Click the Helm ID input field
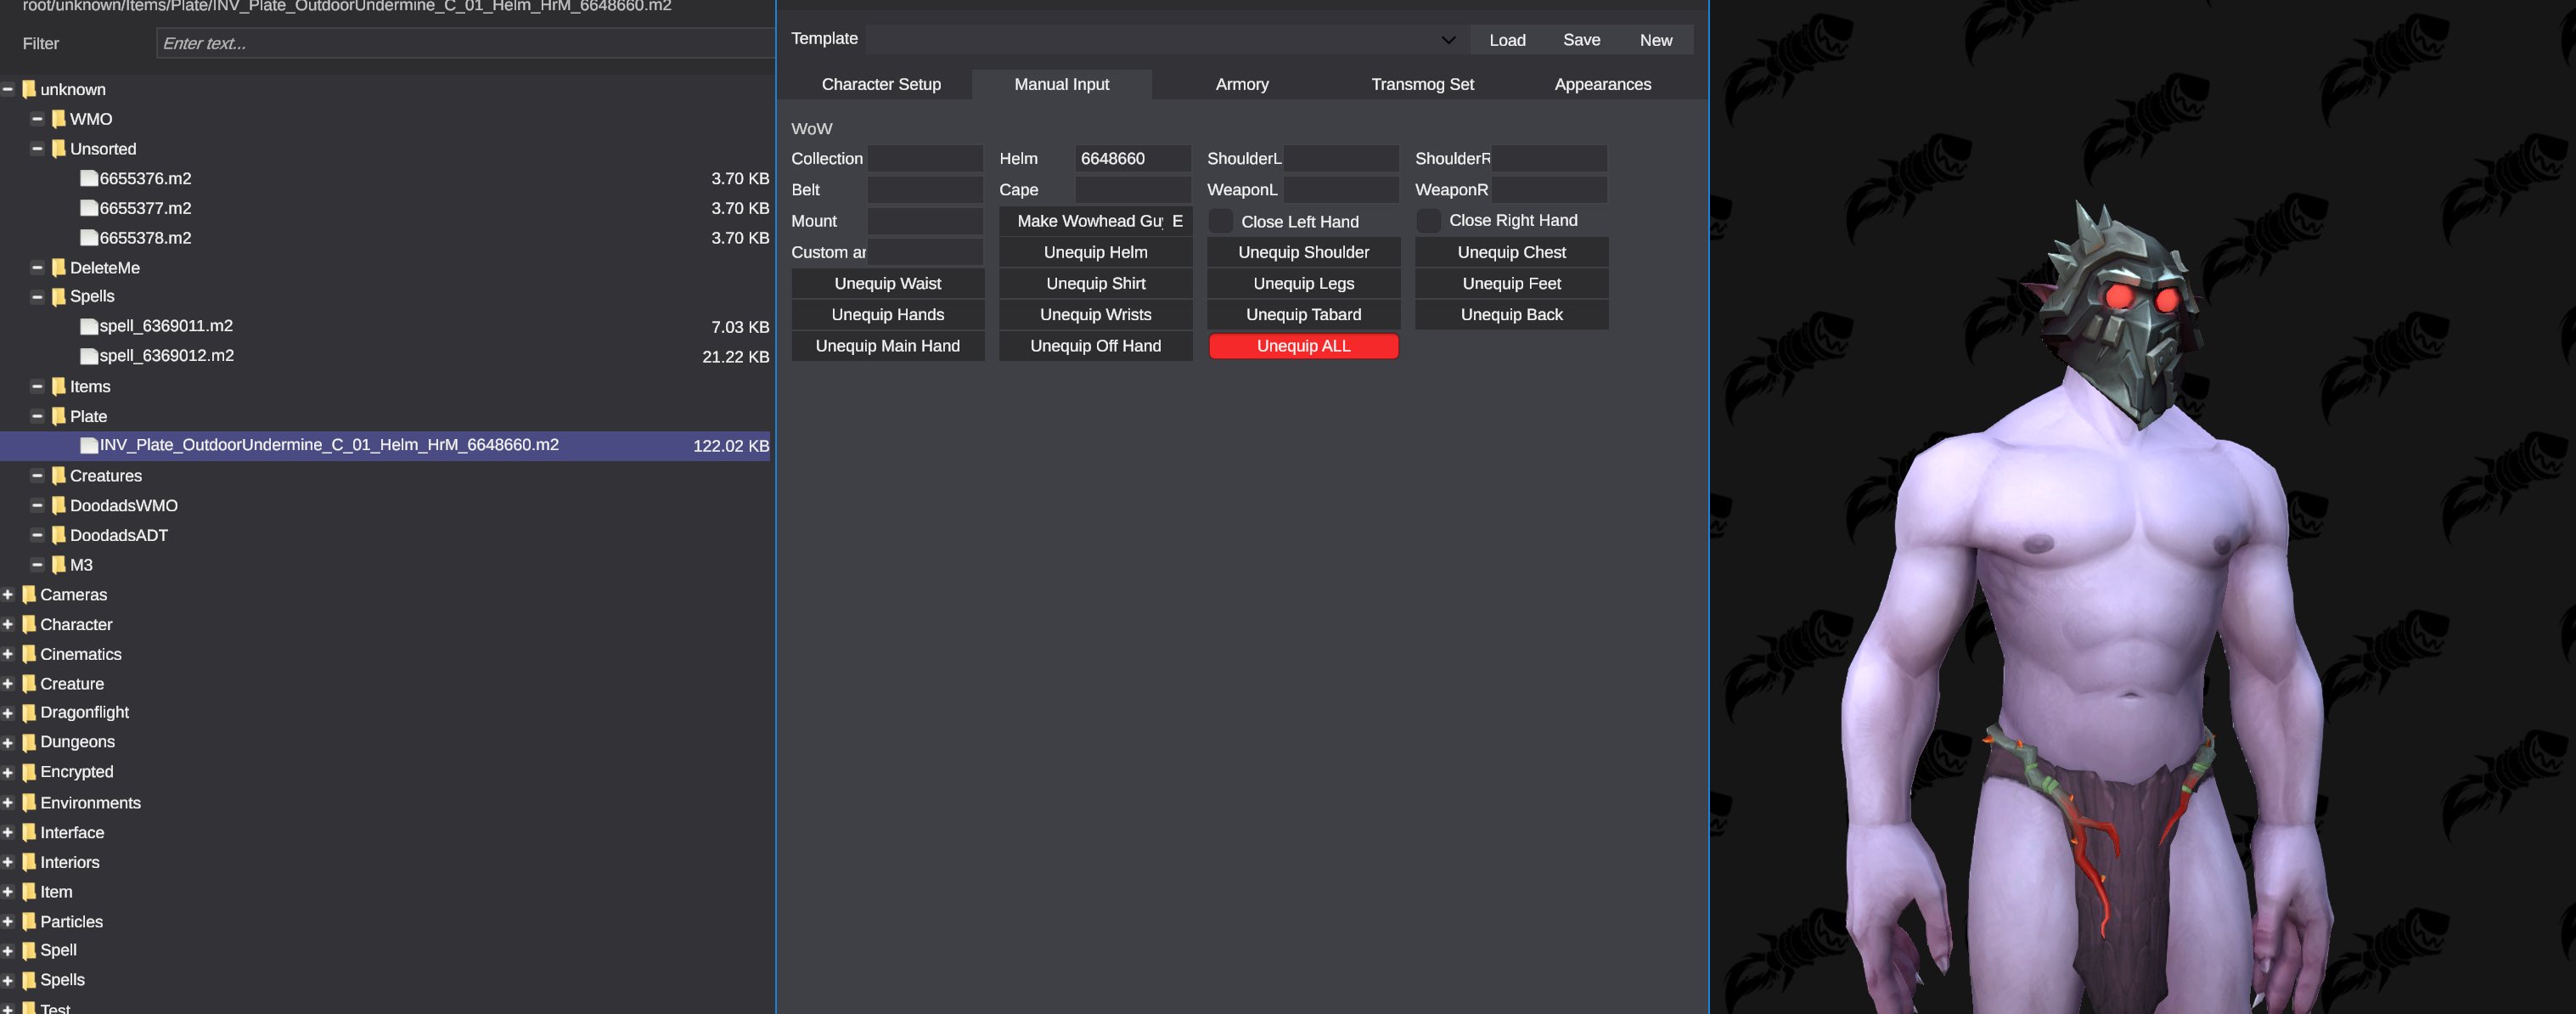 (x=1133, y=159)
